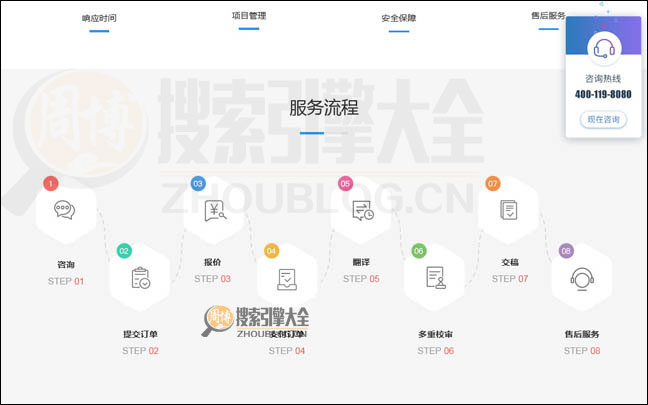The width and height of the screenshot is (648, 405).
Task: Click the blue 03 step badge
Action: pyautogui.click(x=198, y=183)
